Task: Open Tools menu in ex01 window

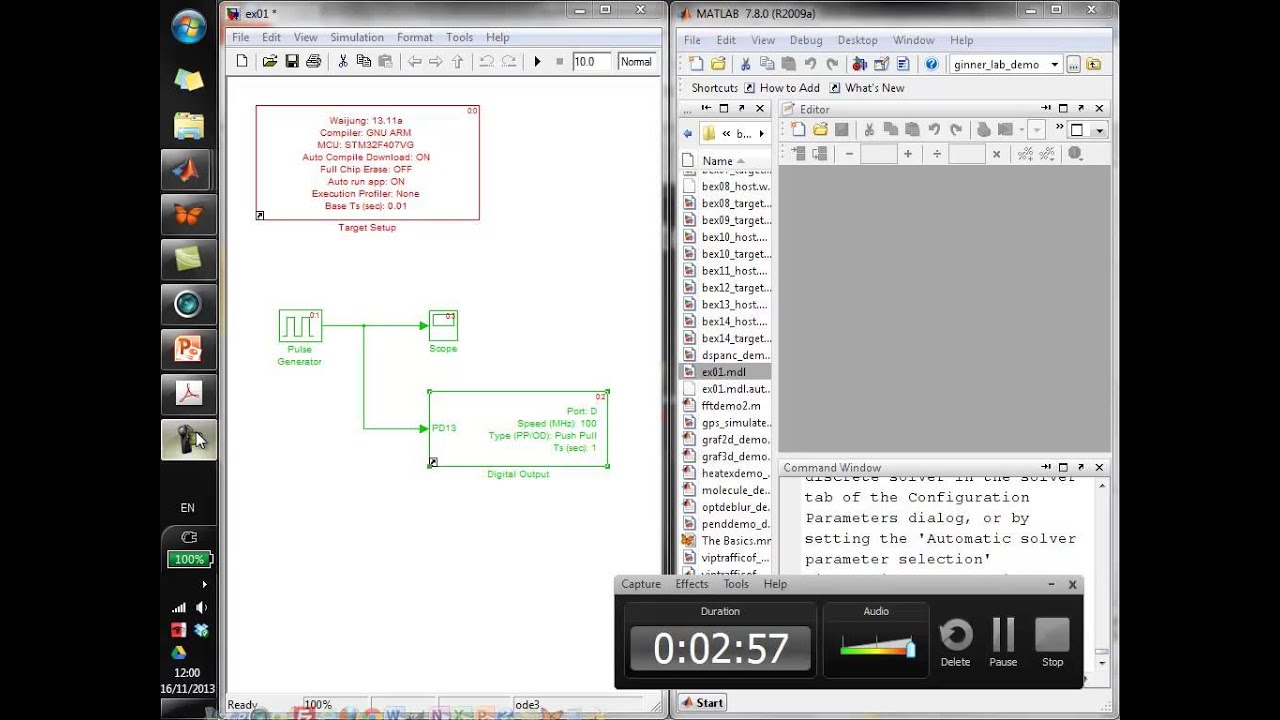Action: pos(460,37)
